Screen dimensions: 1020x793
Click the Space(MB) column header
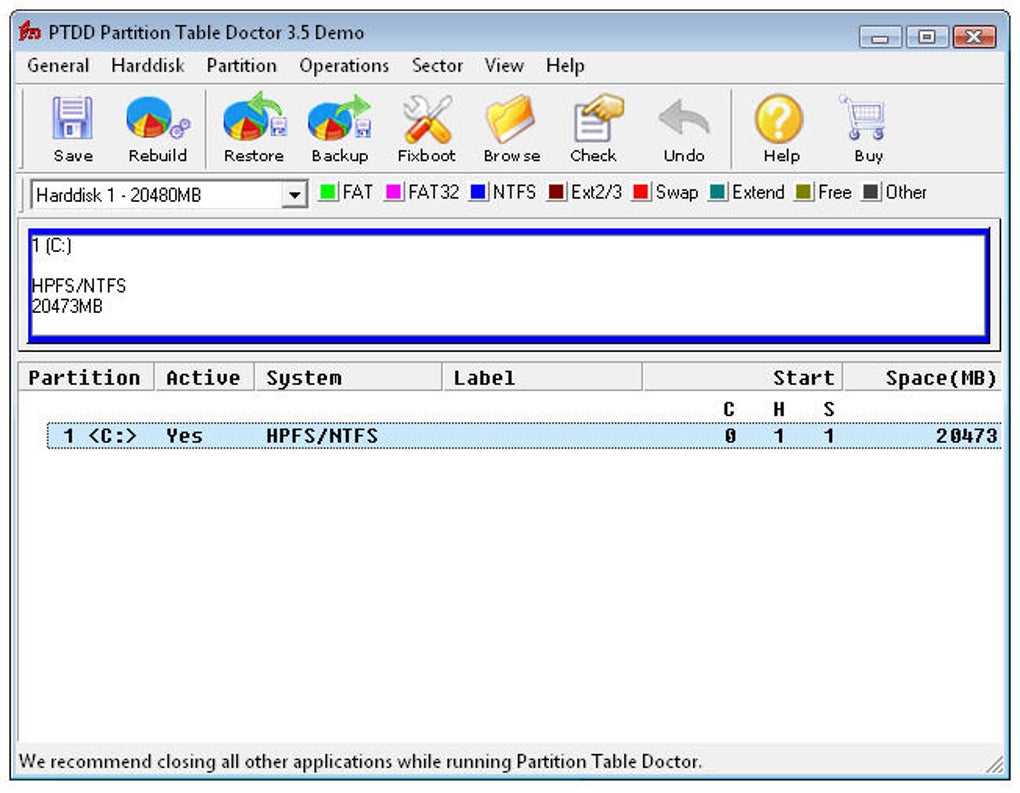[922, 378]
